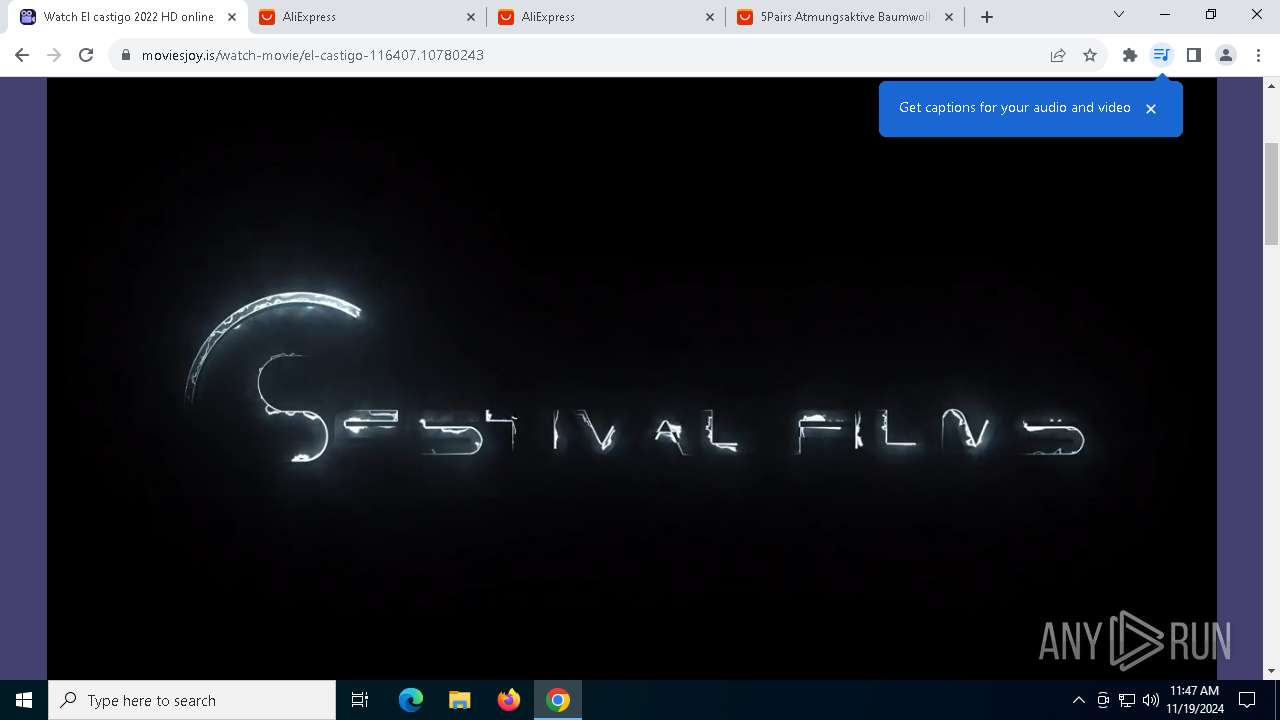
Task: Bookmark this tab with star icon
Action: pyautogui.click(x=1090, y=55)
